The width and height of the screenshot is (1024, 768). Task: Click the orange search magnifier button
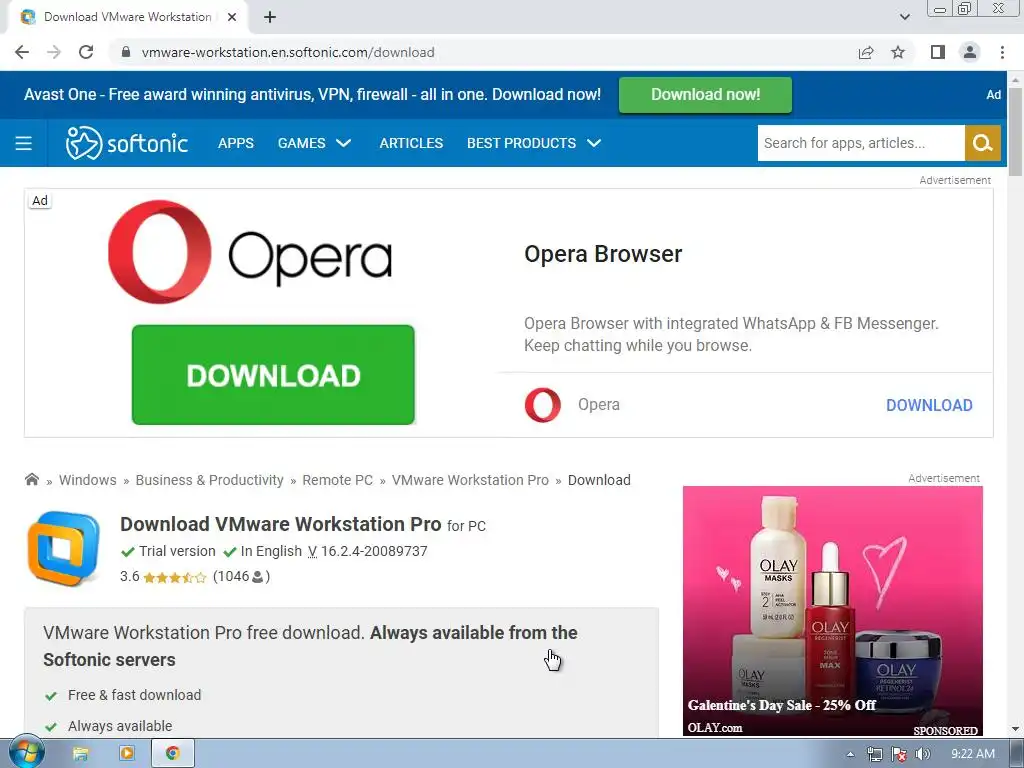pos(983,143)
